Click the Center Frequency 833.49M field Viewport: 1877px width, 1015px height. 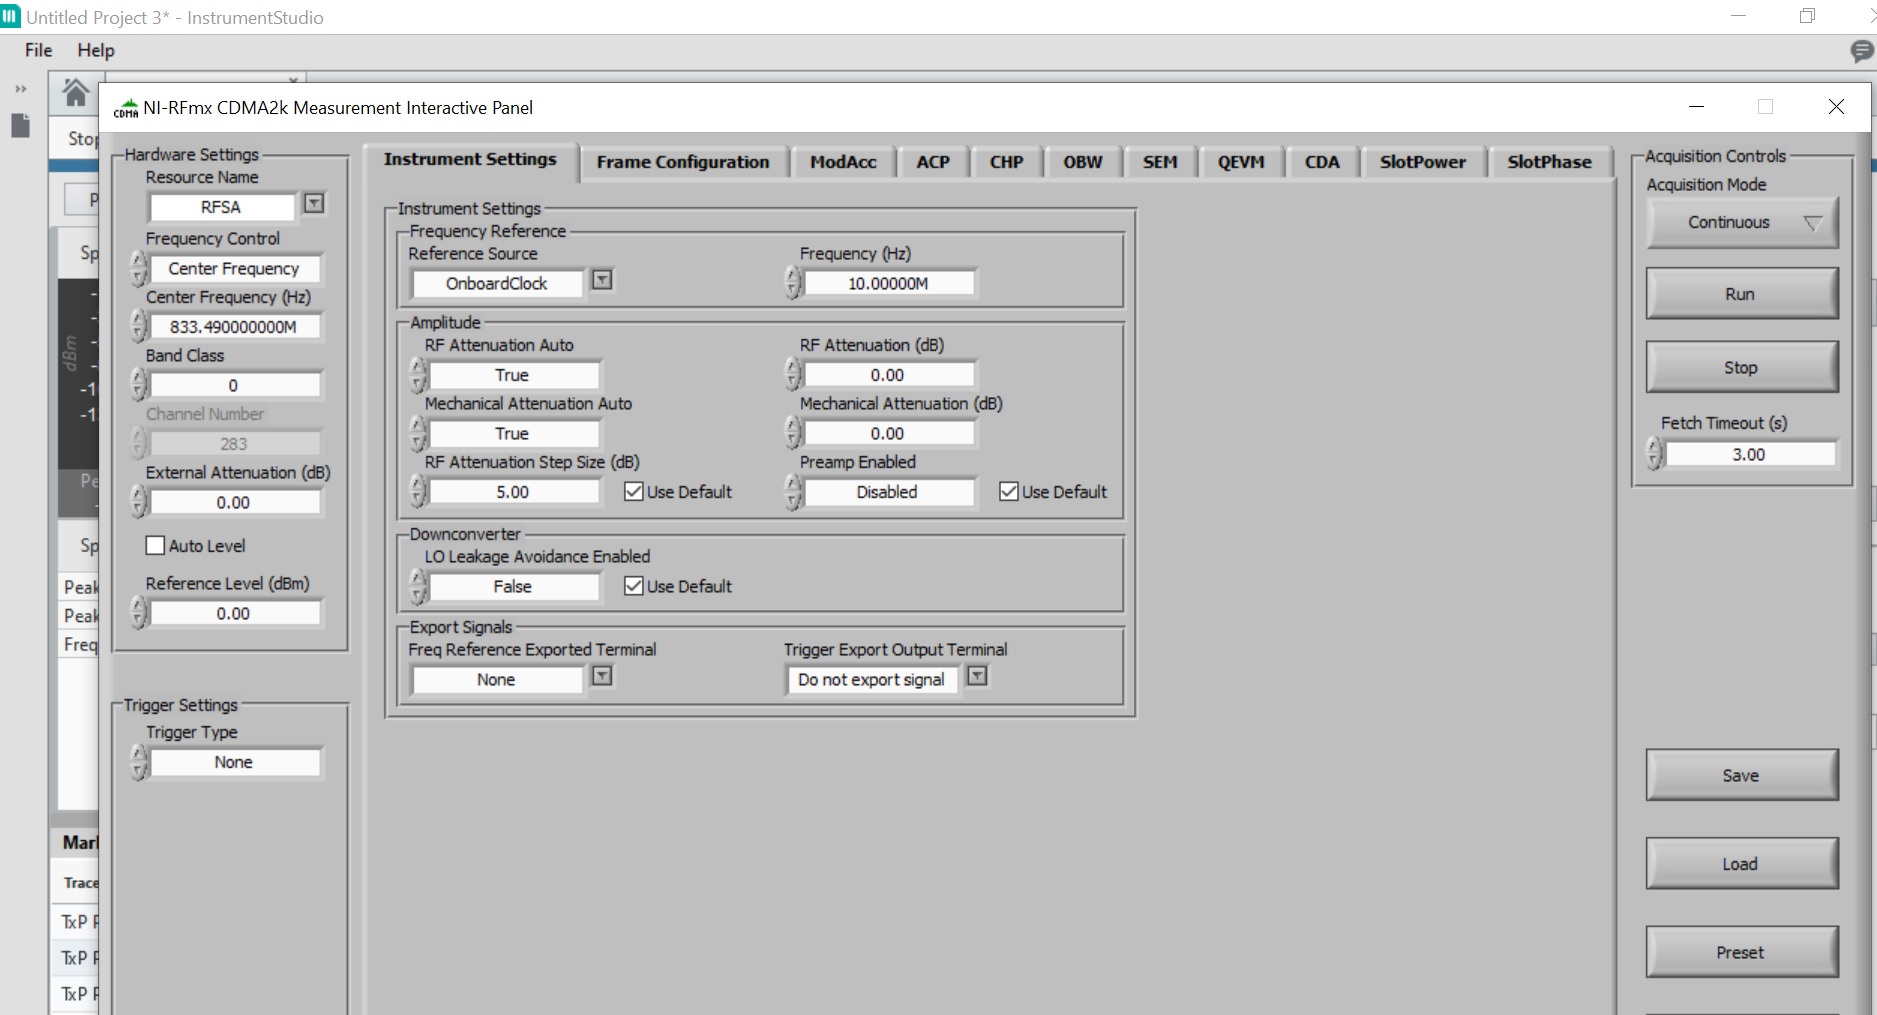coord(234,327)
